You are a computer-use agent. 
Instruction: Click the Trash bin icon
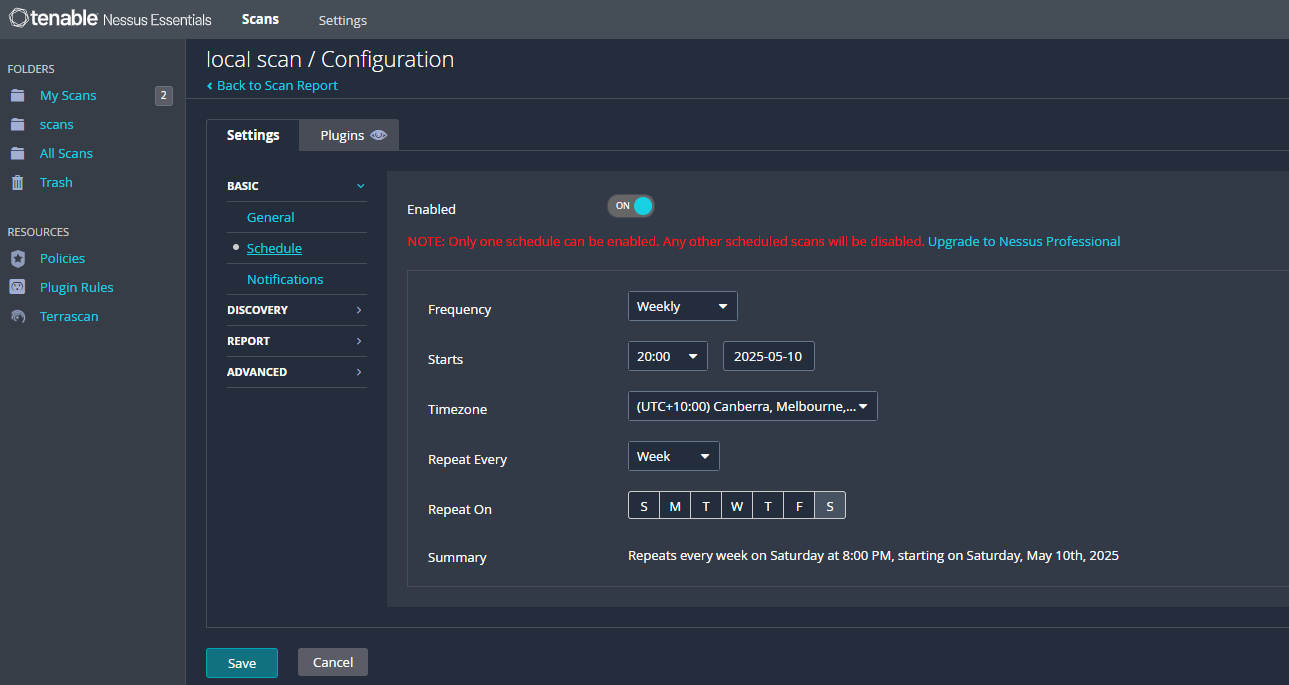pyautogui.click(x=17, y=183)
